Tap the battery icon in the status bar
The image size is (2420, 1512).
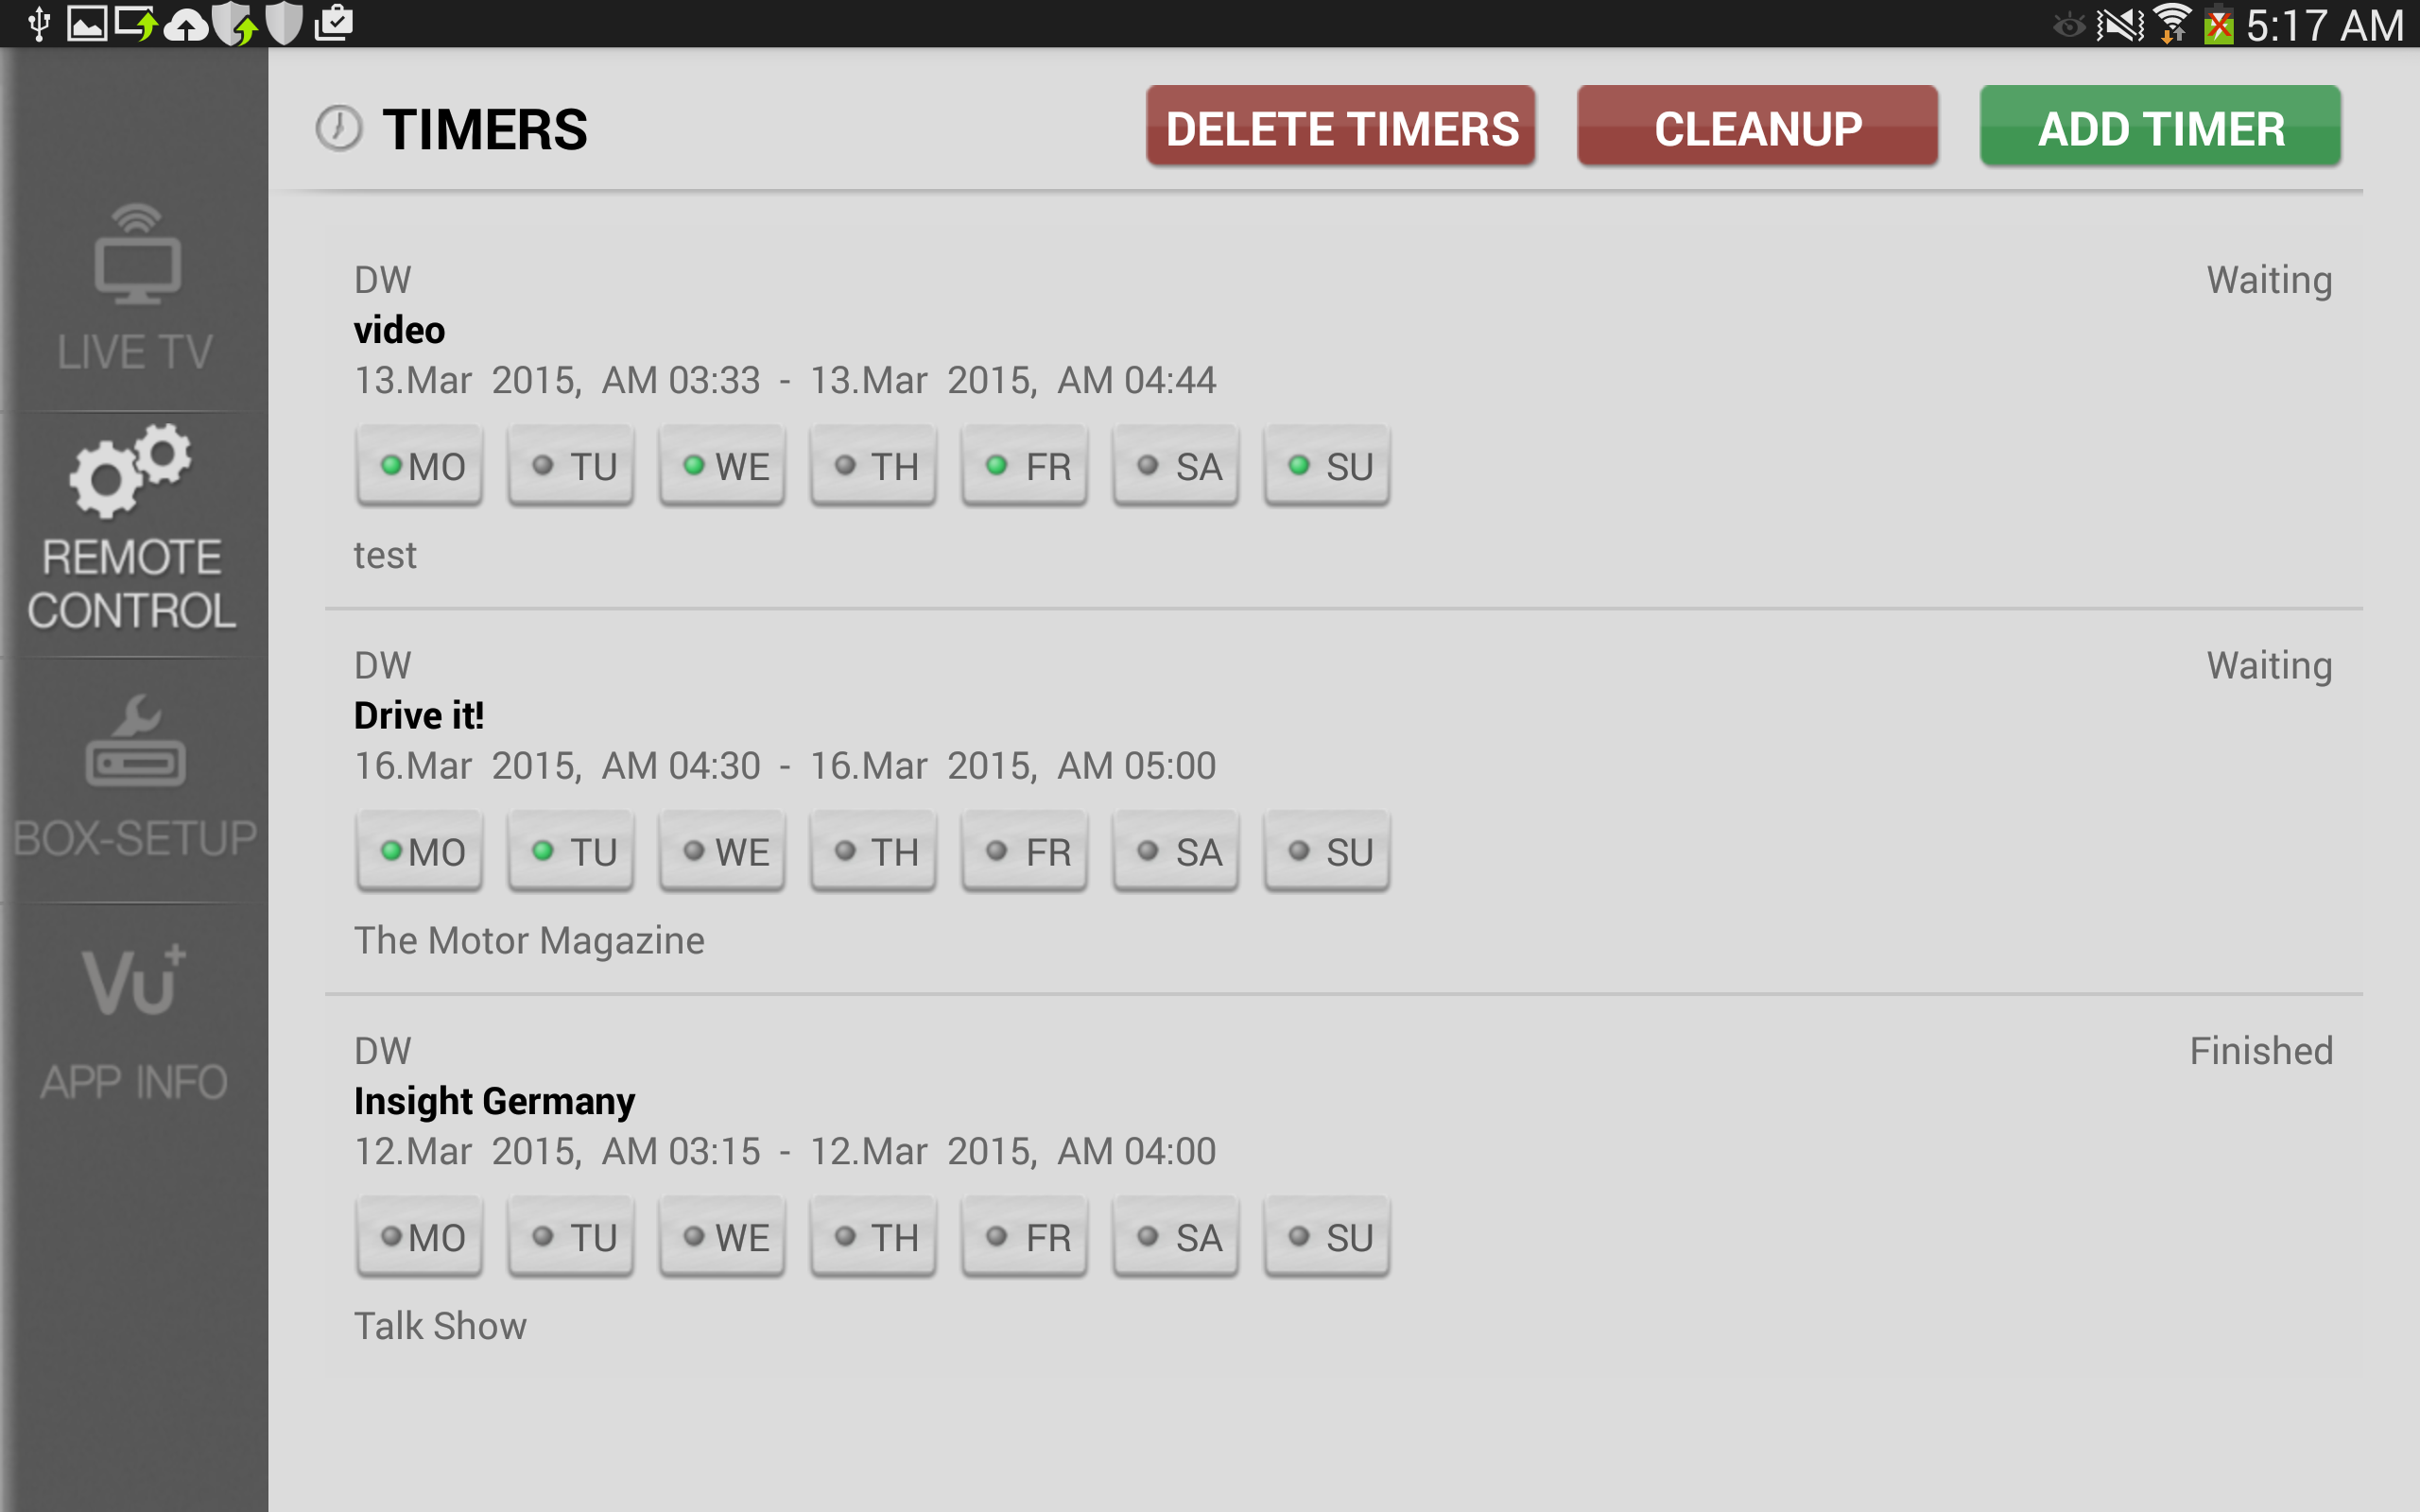2217,23
